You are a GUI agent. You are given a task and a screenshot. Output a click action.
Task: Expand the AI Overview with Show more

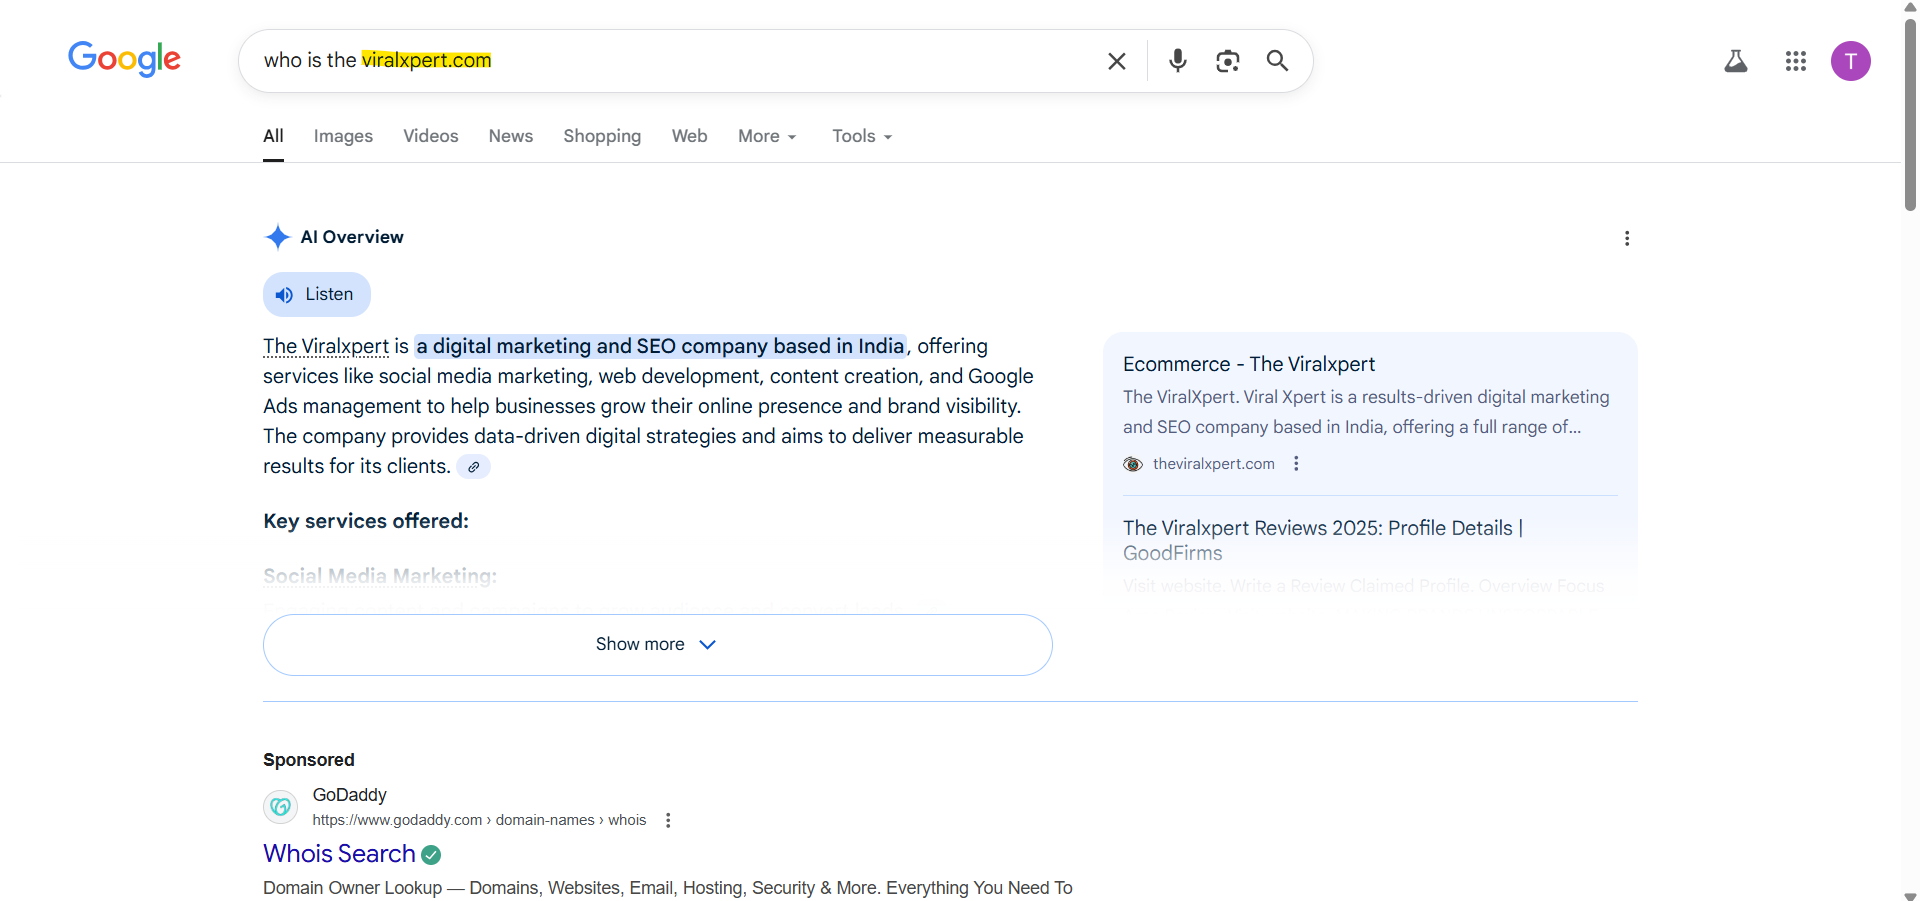coord(657,644)
